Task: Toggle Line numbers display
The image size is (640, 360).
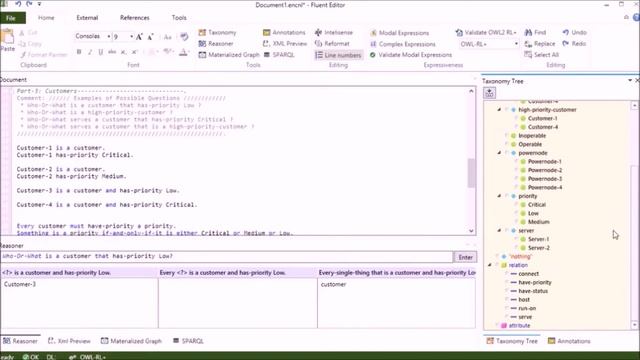Action: [338, 55]
